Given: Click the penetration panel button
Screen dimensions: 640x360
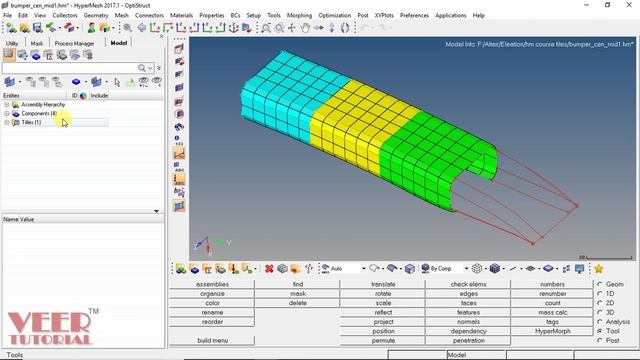Looking at the screenshot, I should (x=469, y=340).
